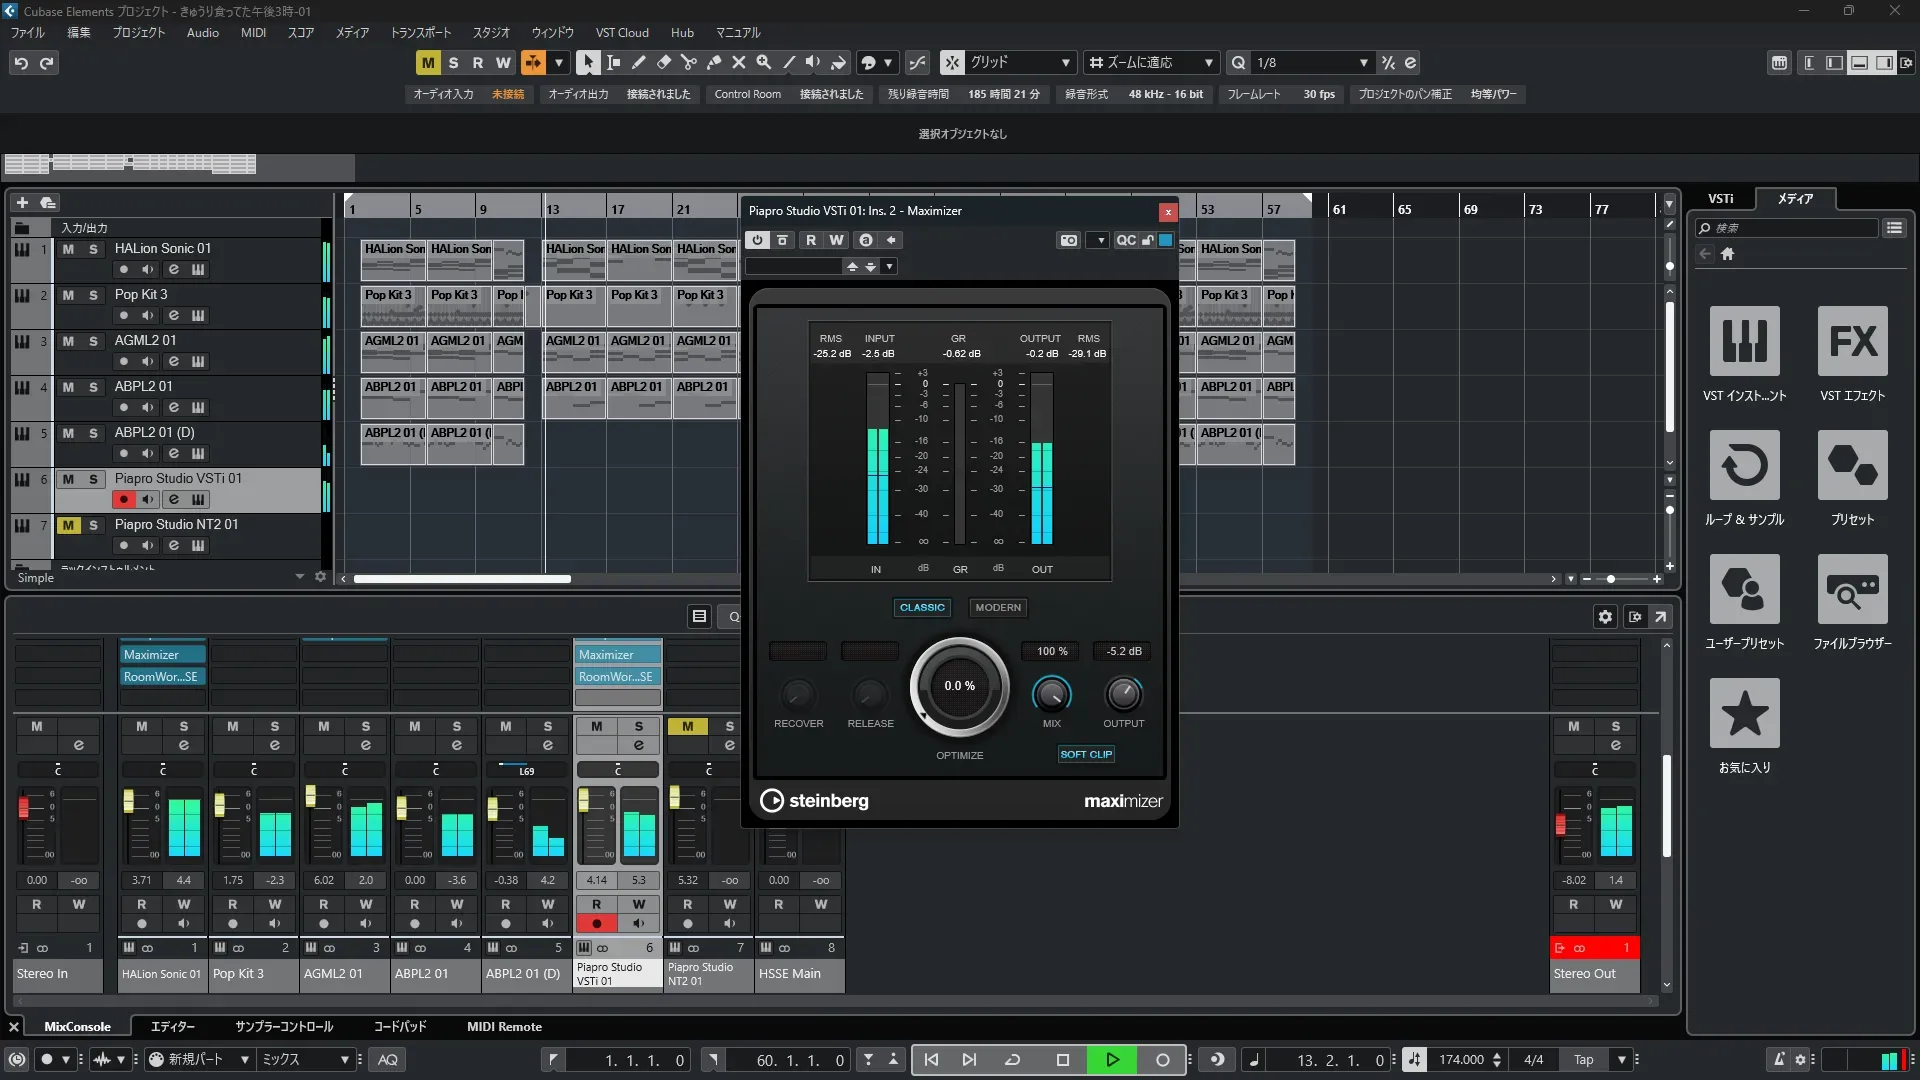
Task: Open the Sampler Control lower tab
Action: (283, 1026)
